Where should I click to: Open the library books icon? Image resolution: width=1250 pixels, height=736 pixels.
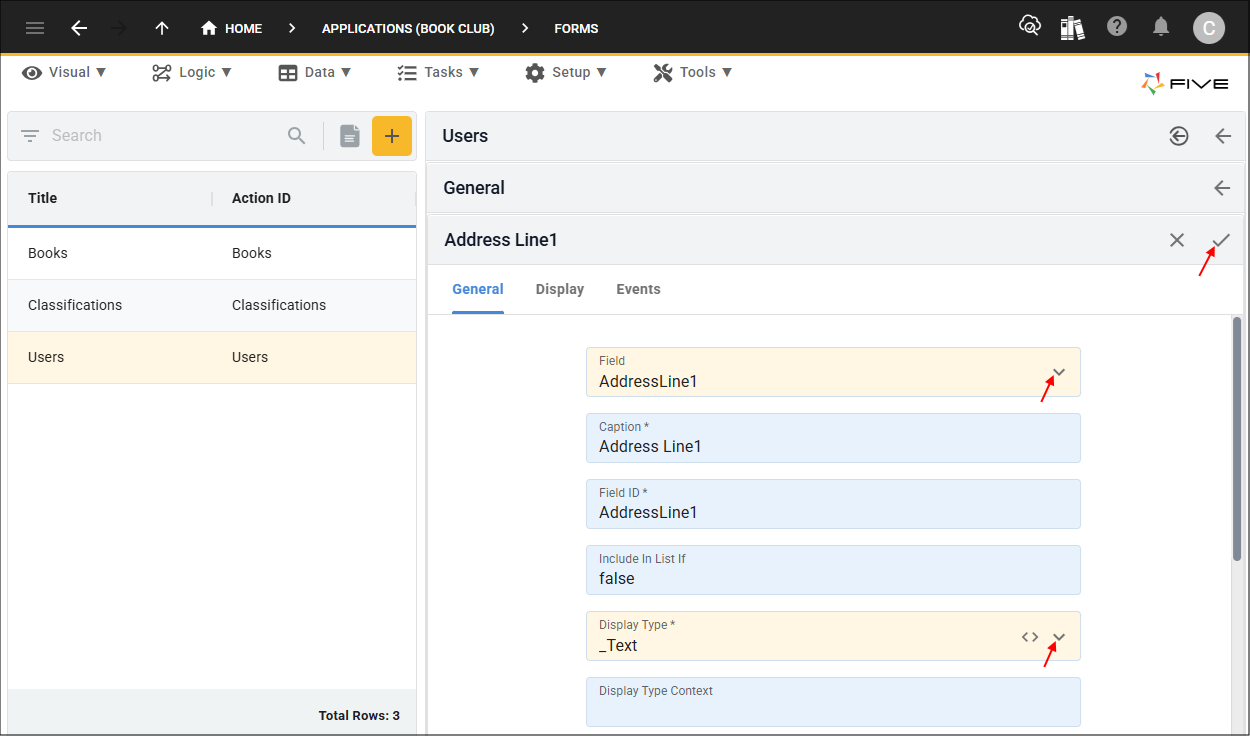pos(1073,27)
